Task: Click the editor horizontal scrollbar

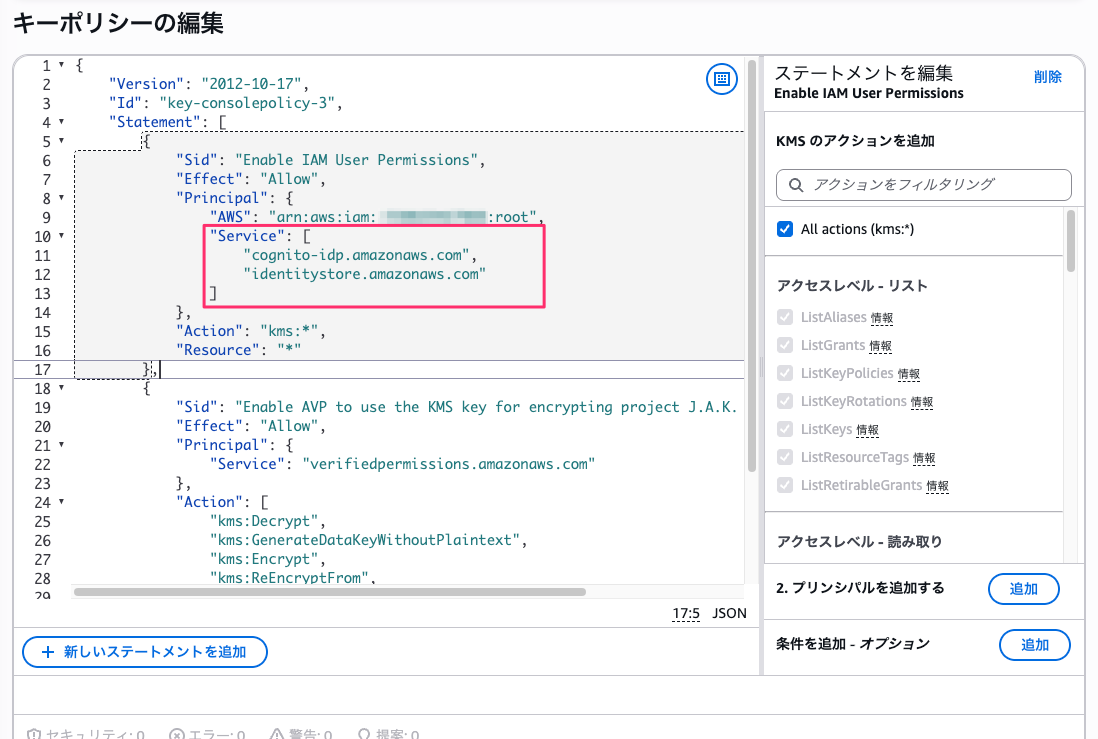Action: (329, 592)
